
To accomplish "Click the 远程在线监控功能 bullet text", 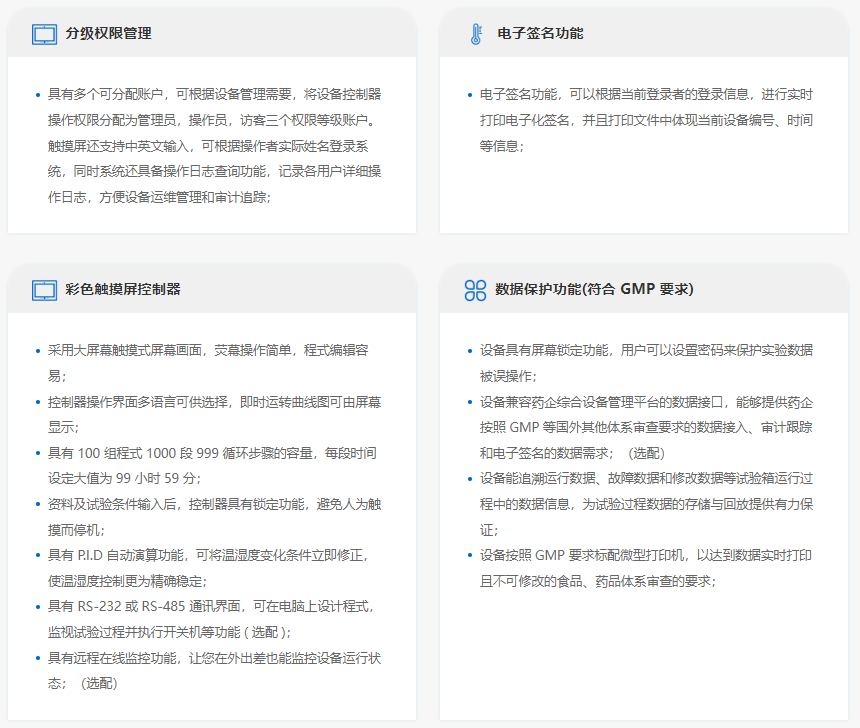I will (214, 671).
